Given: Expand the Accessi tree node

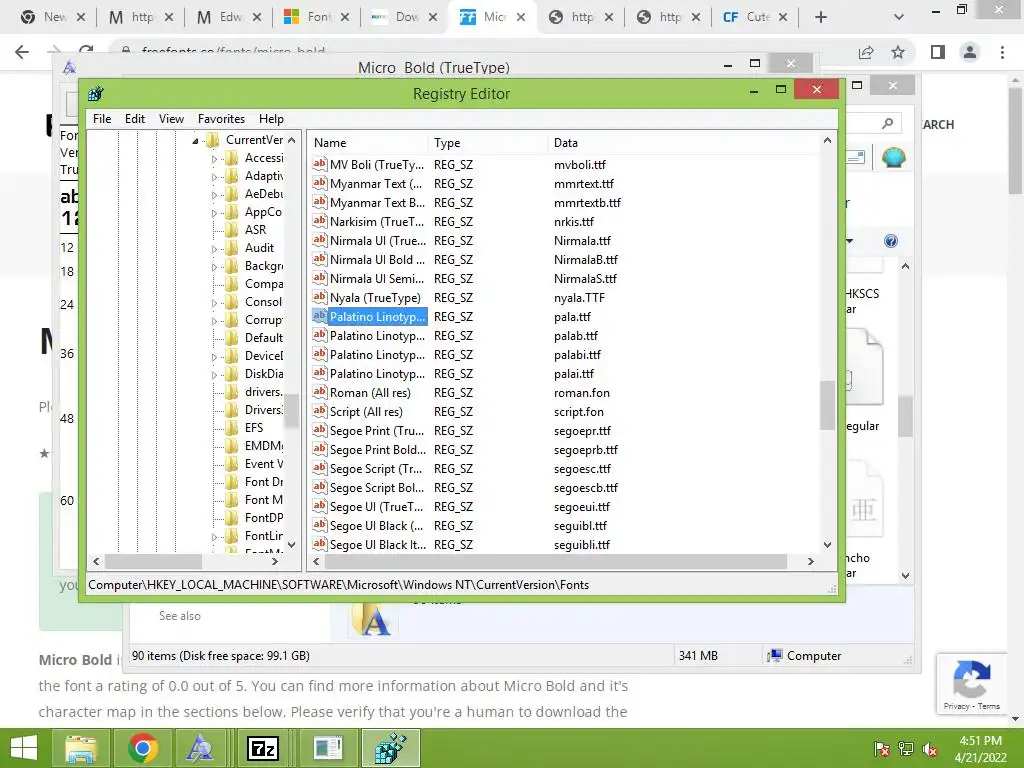Looking at the screenshot, I should tap(214, 159).
